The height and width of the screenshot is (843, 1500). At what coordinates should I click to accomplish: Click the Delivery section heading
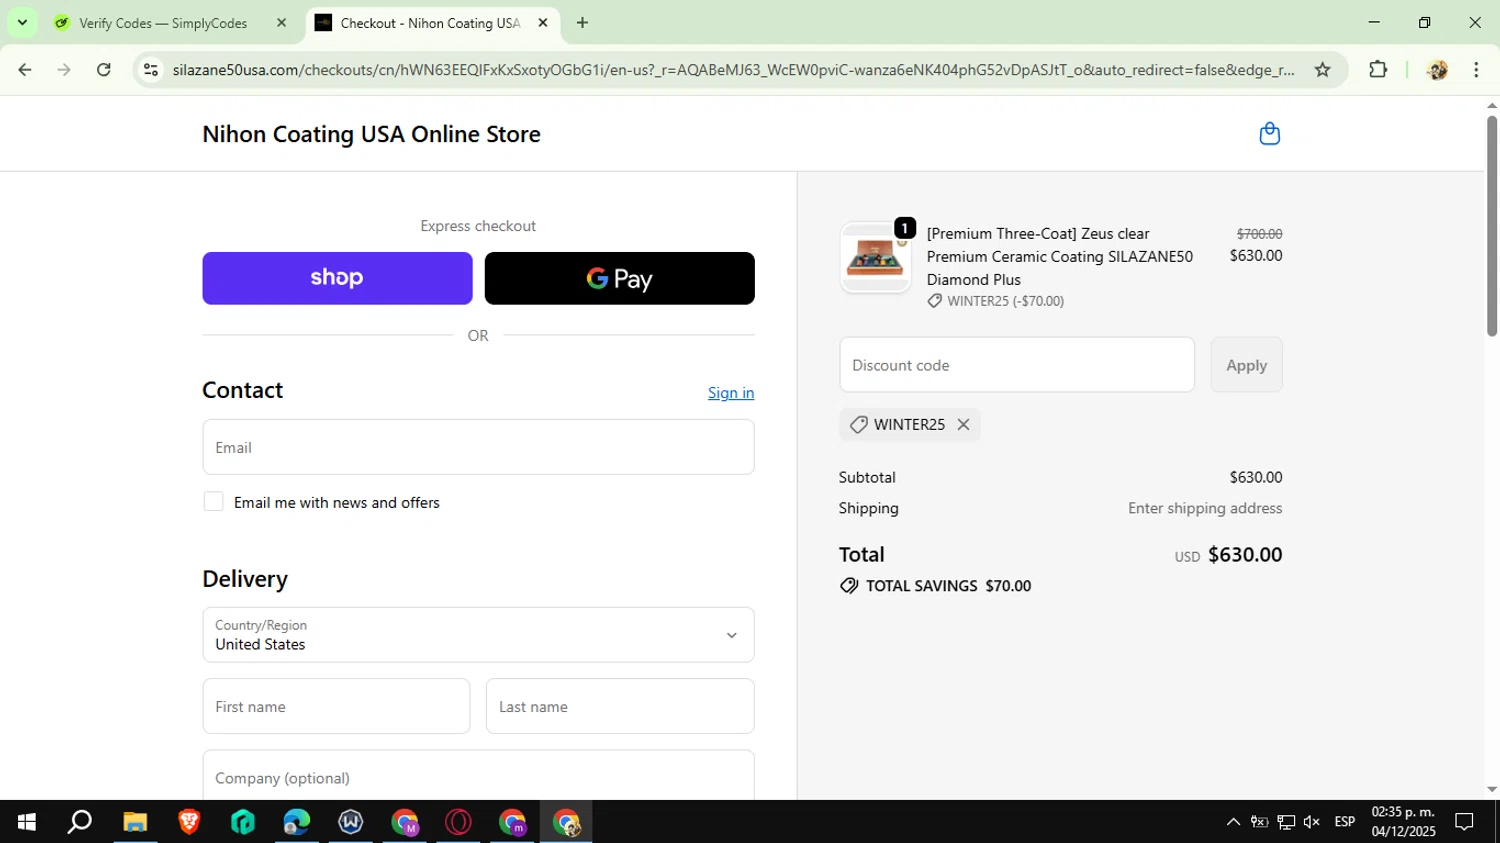coord(245,579)
